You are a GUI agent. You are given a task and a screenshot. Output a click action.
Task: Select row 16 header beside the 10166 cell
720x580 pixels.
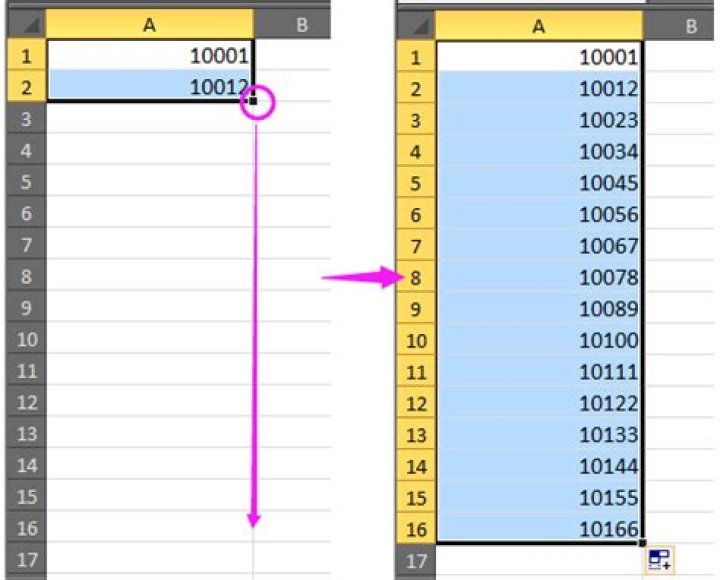(416, 529)
